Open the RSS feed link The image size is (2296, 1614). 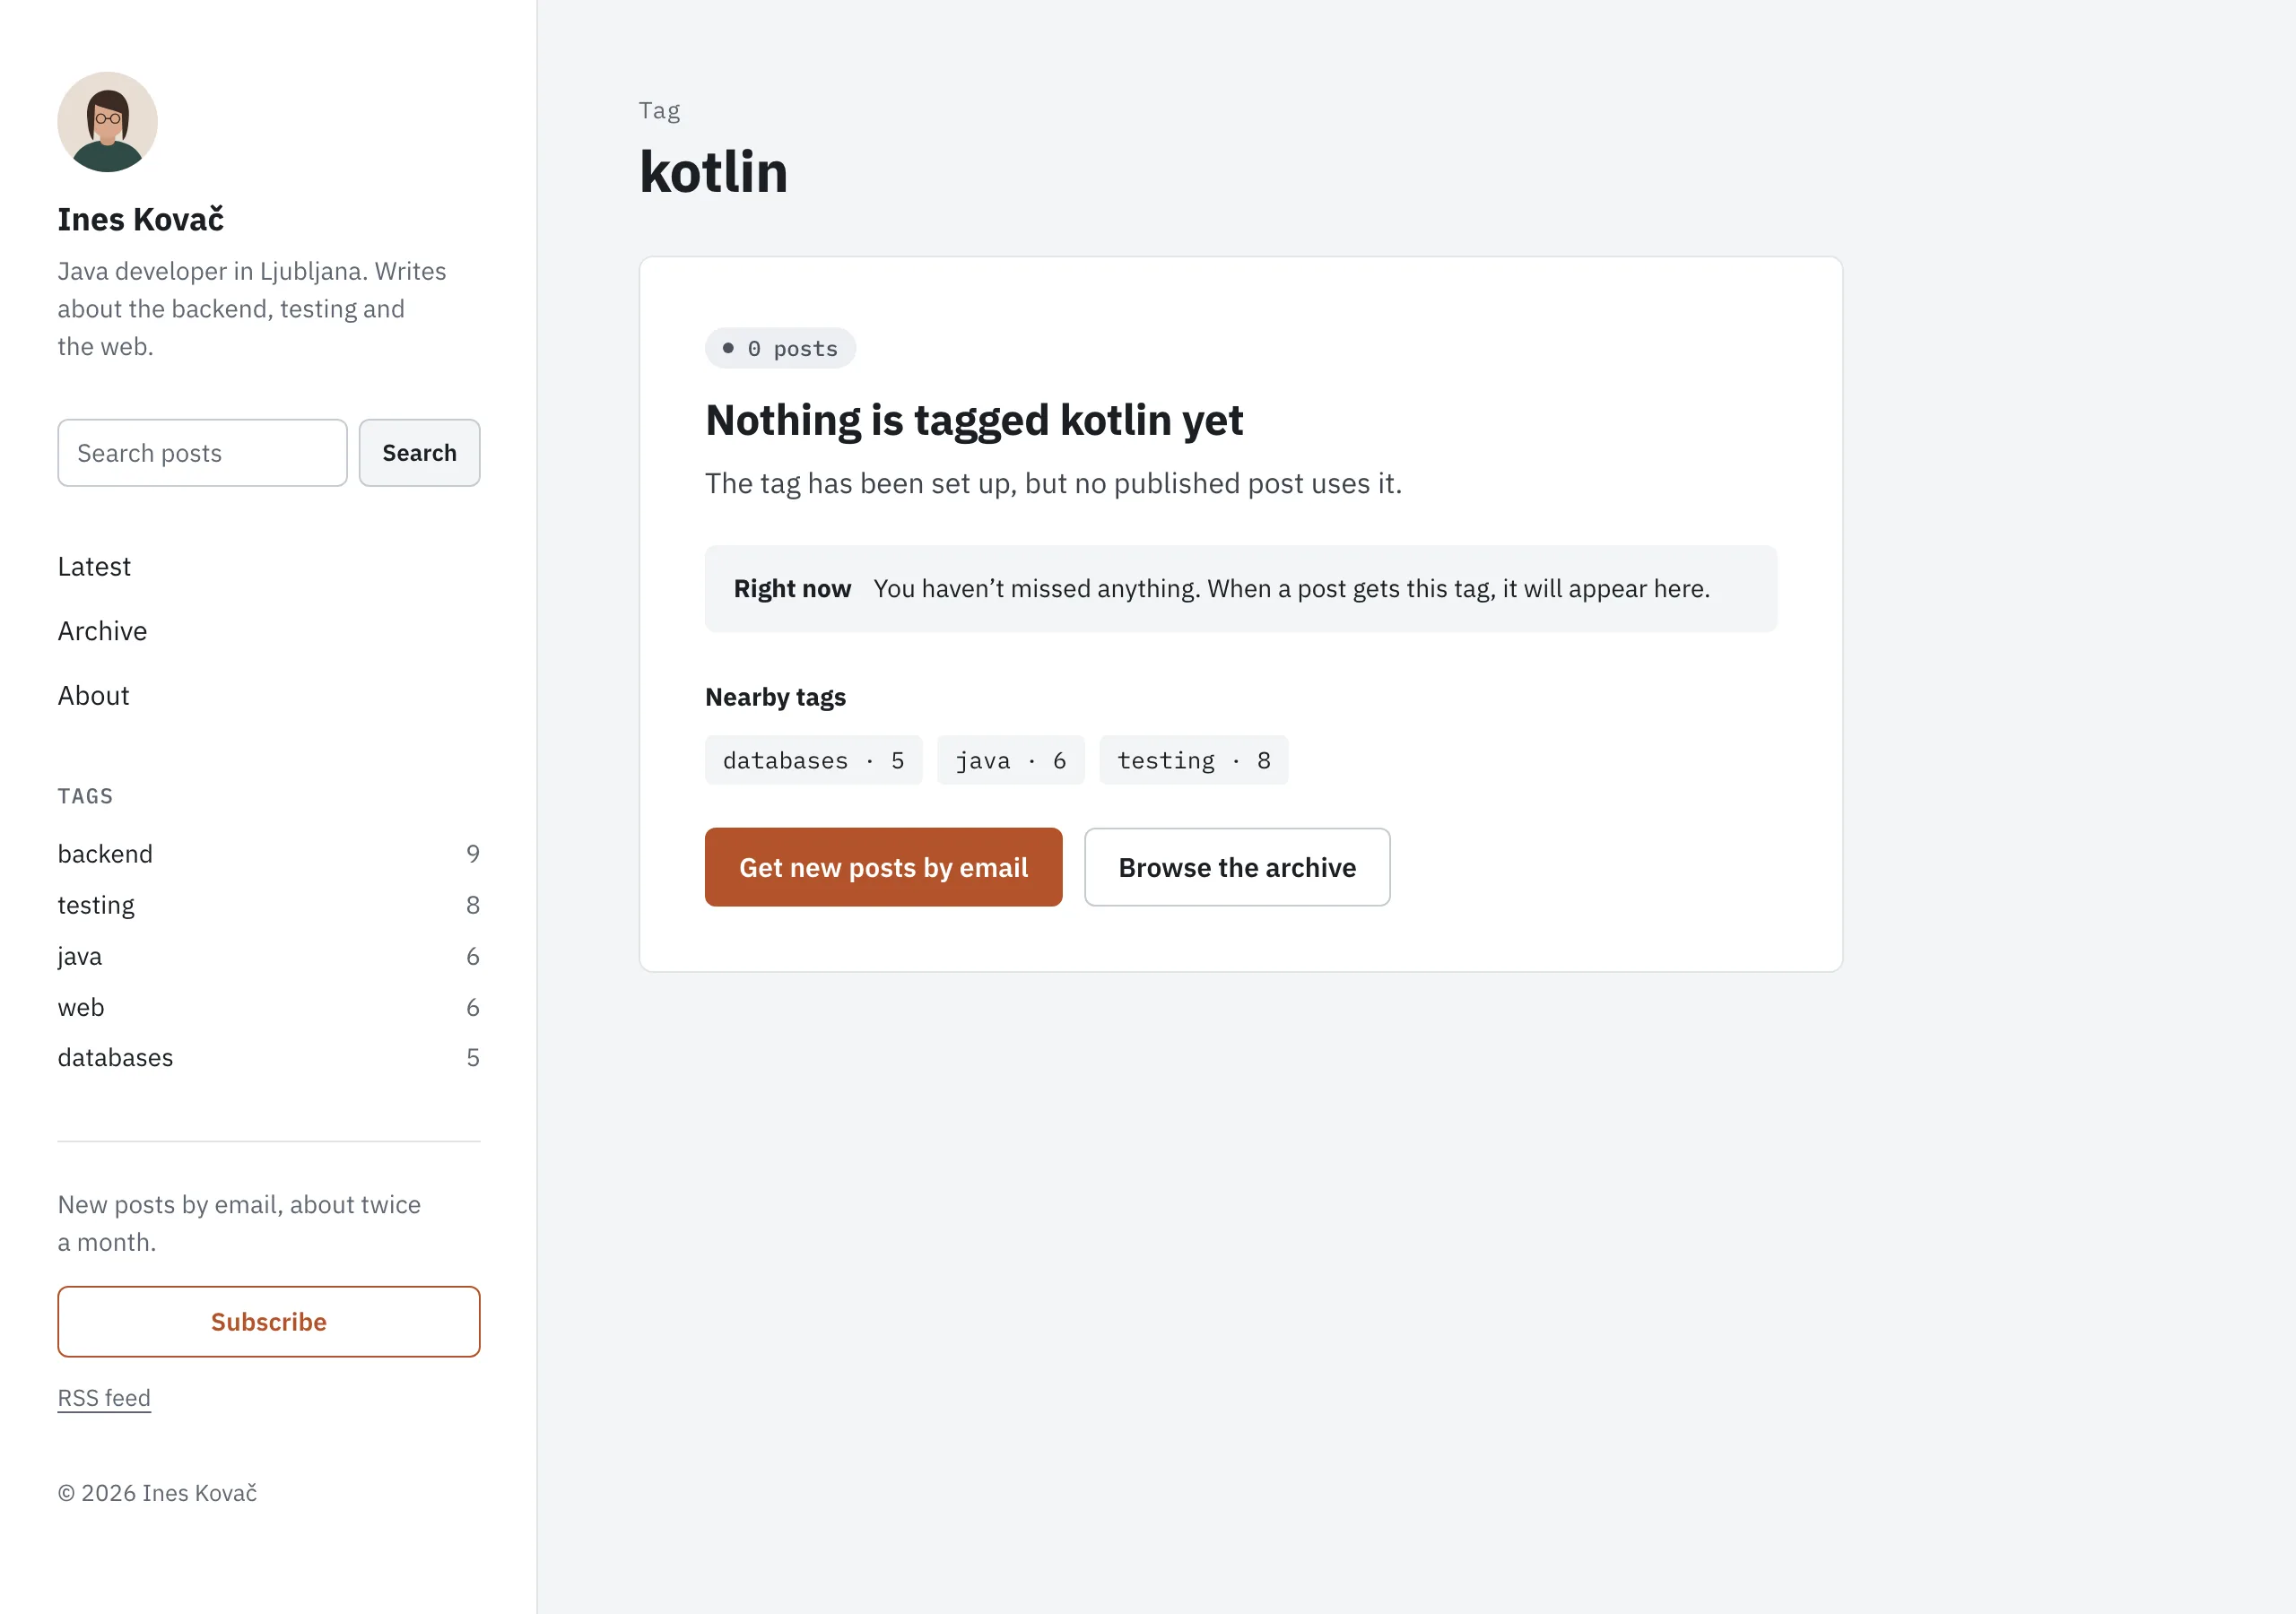click(104, 1398)
